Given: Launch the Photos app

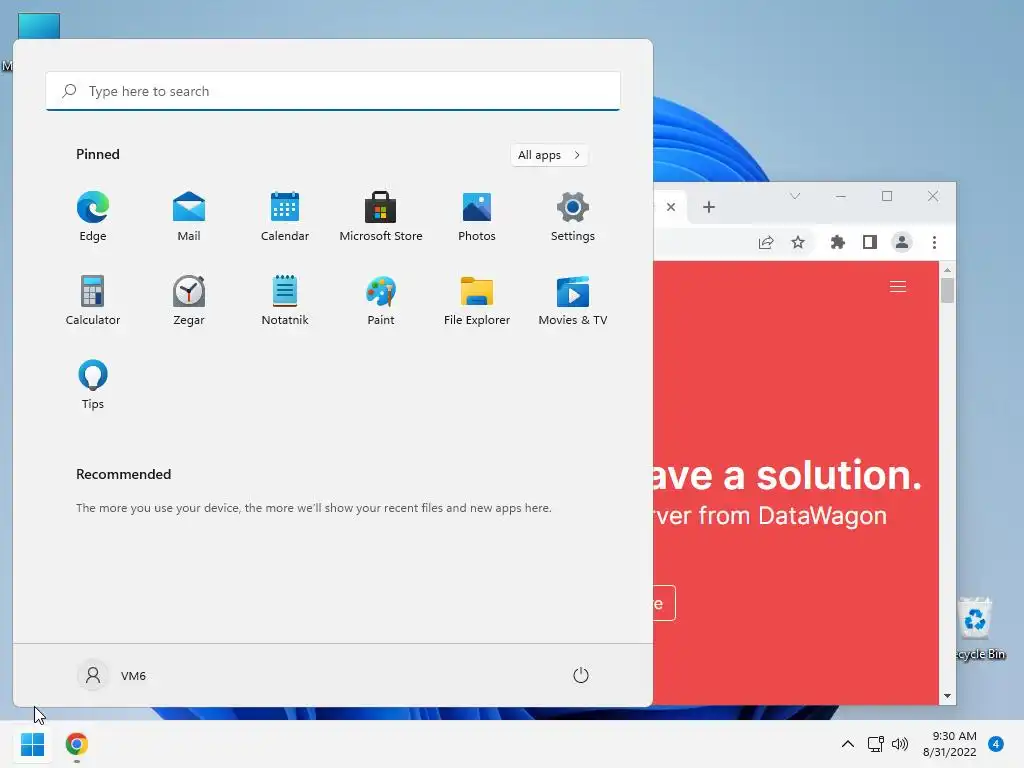Looking at the screenshot, I should (x=477, y=217).
